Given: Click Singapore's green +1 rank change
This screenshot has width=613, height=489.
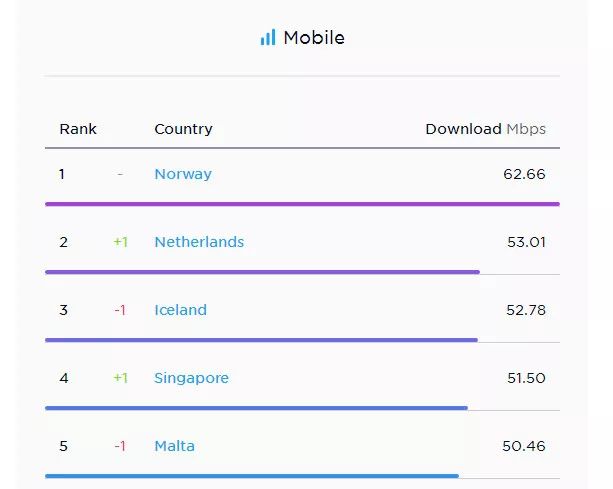Looking at the screenshot, I should point(120,378).
